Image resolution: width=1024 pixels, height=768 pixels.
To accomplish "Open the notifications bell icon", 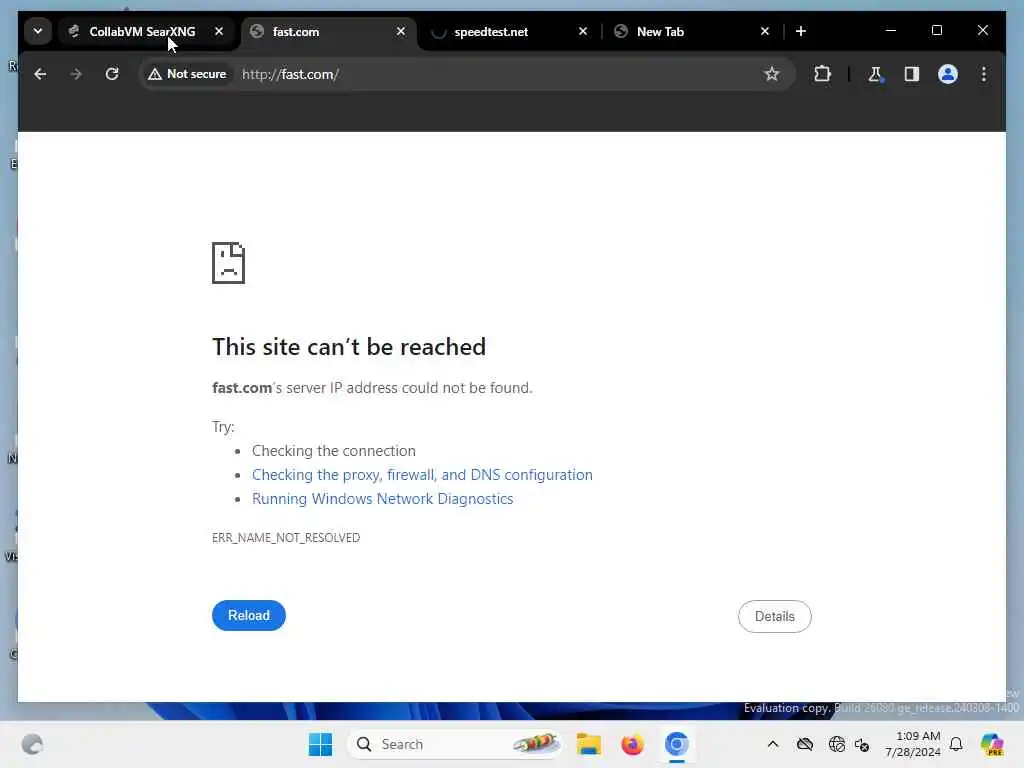I will click(x=956, y=744).
